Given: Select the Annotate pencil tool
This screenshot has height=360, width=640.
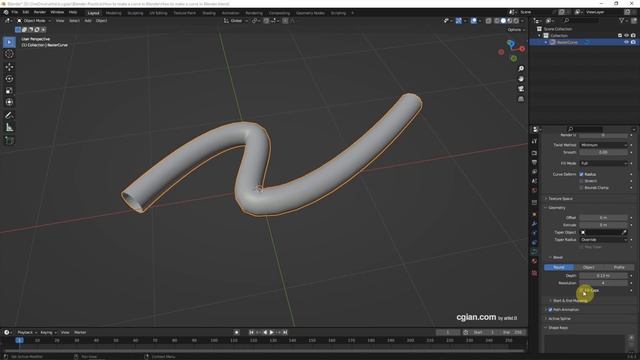Looking at the screenshot, I should pos(9,116).
